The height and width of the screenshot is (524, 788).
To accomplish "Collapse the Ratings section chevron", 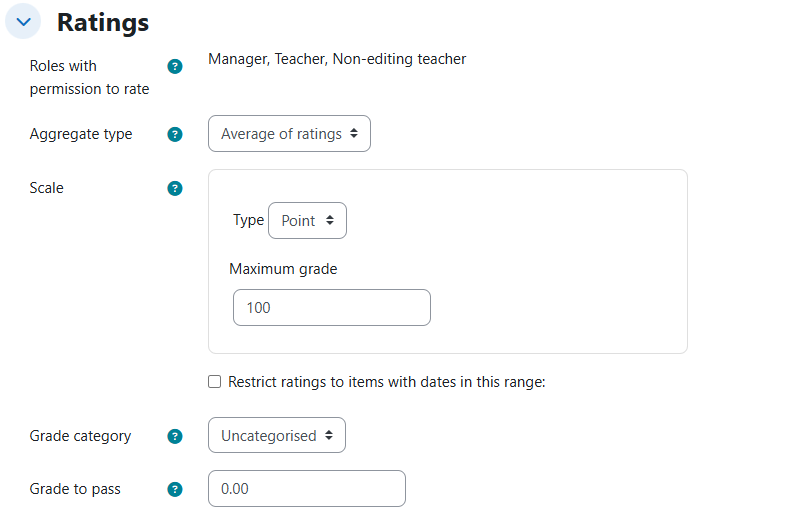I will pos(24,22).
